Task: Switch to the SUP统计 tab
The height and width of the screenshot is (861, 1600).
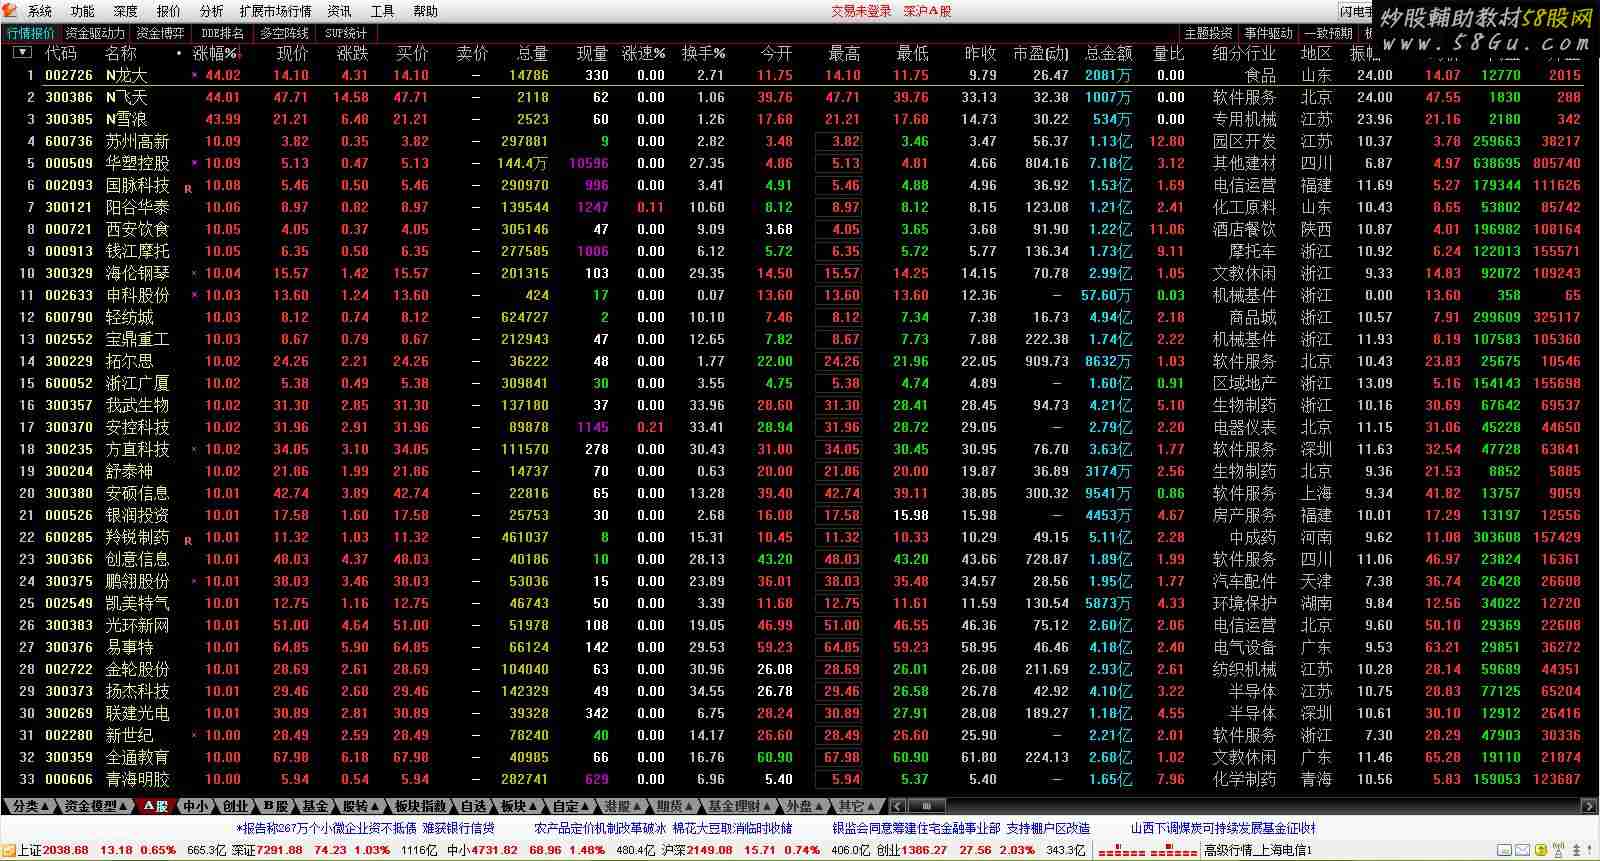Action: tap(346, 33)
